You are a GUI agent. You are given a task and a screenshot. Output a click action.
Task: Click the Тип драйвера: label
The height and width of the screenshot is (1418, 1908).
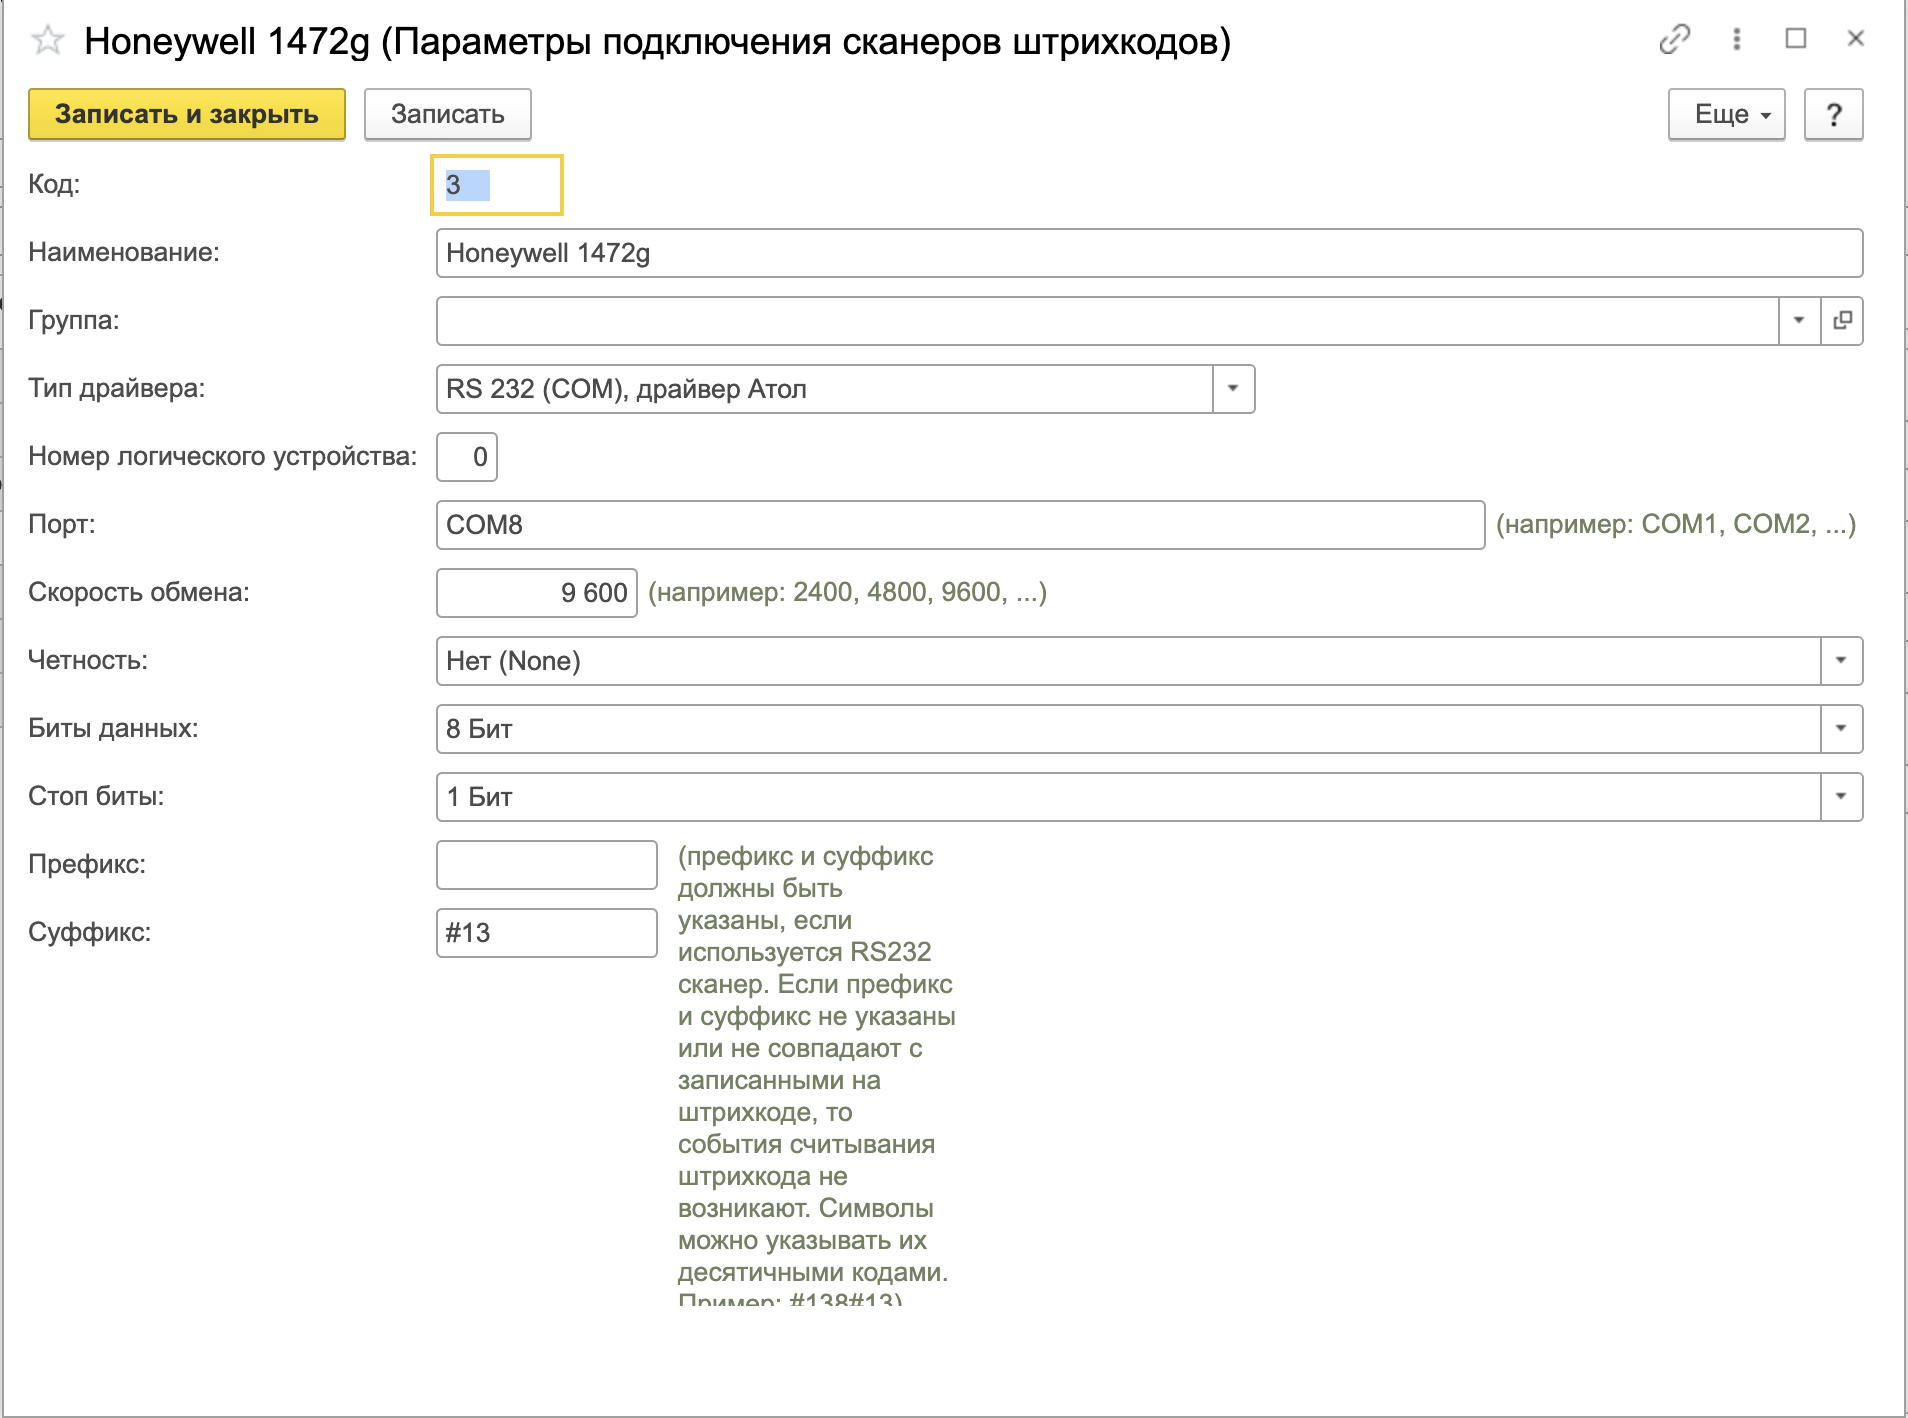coord(117,388)
